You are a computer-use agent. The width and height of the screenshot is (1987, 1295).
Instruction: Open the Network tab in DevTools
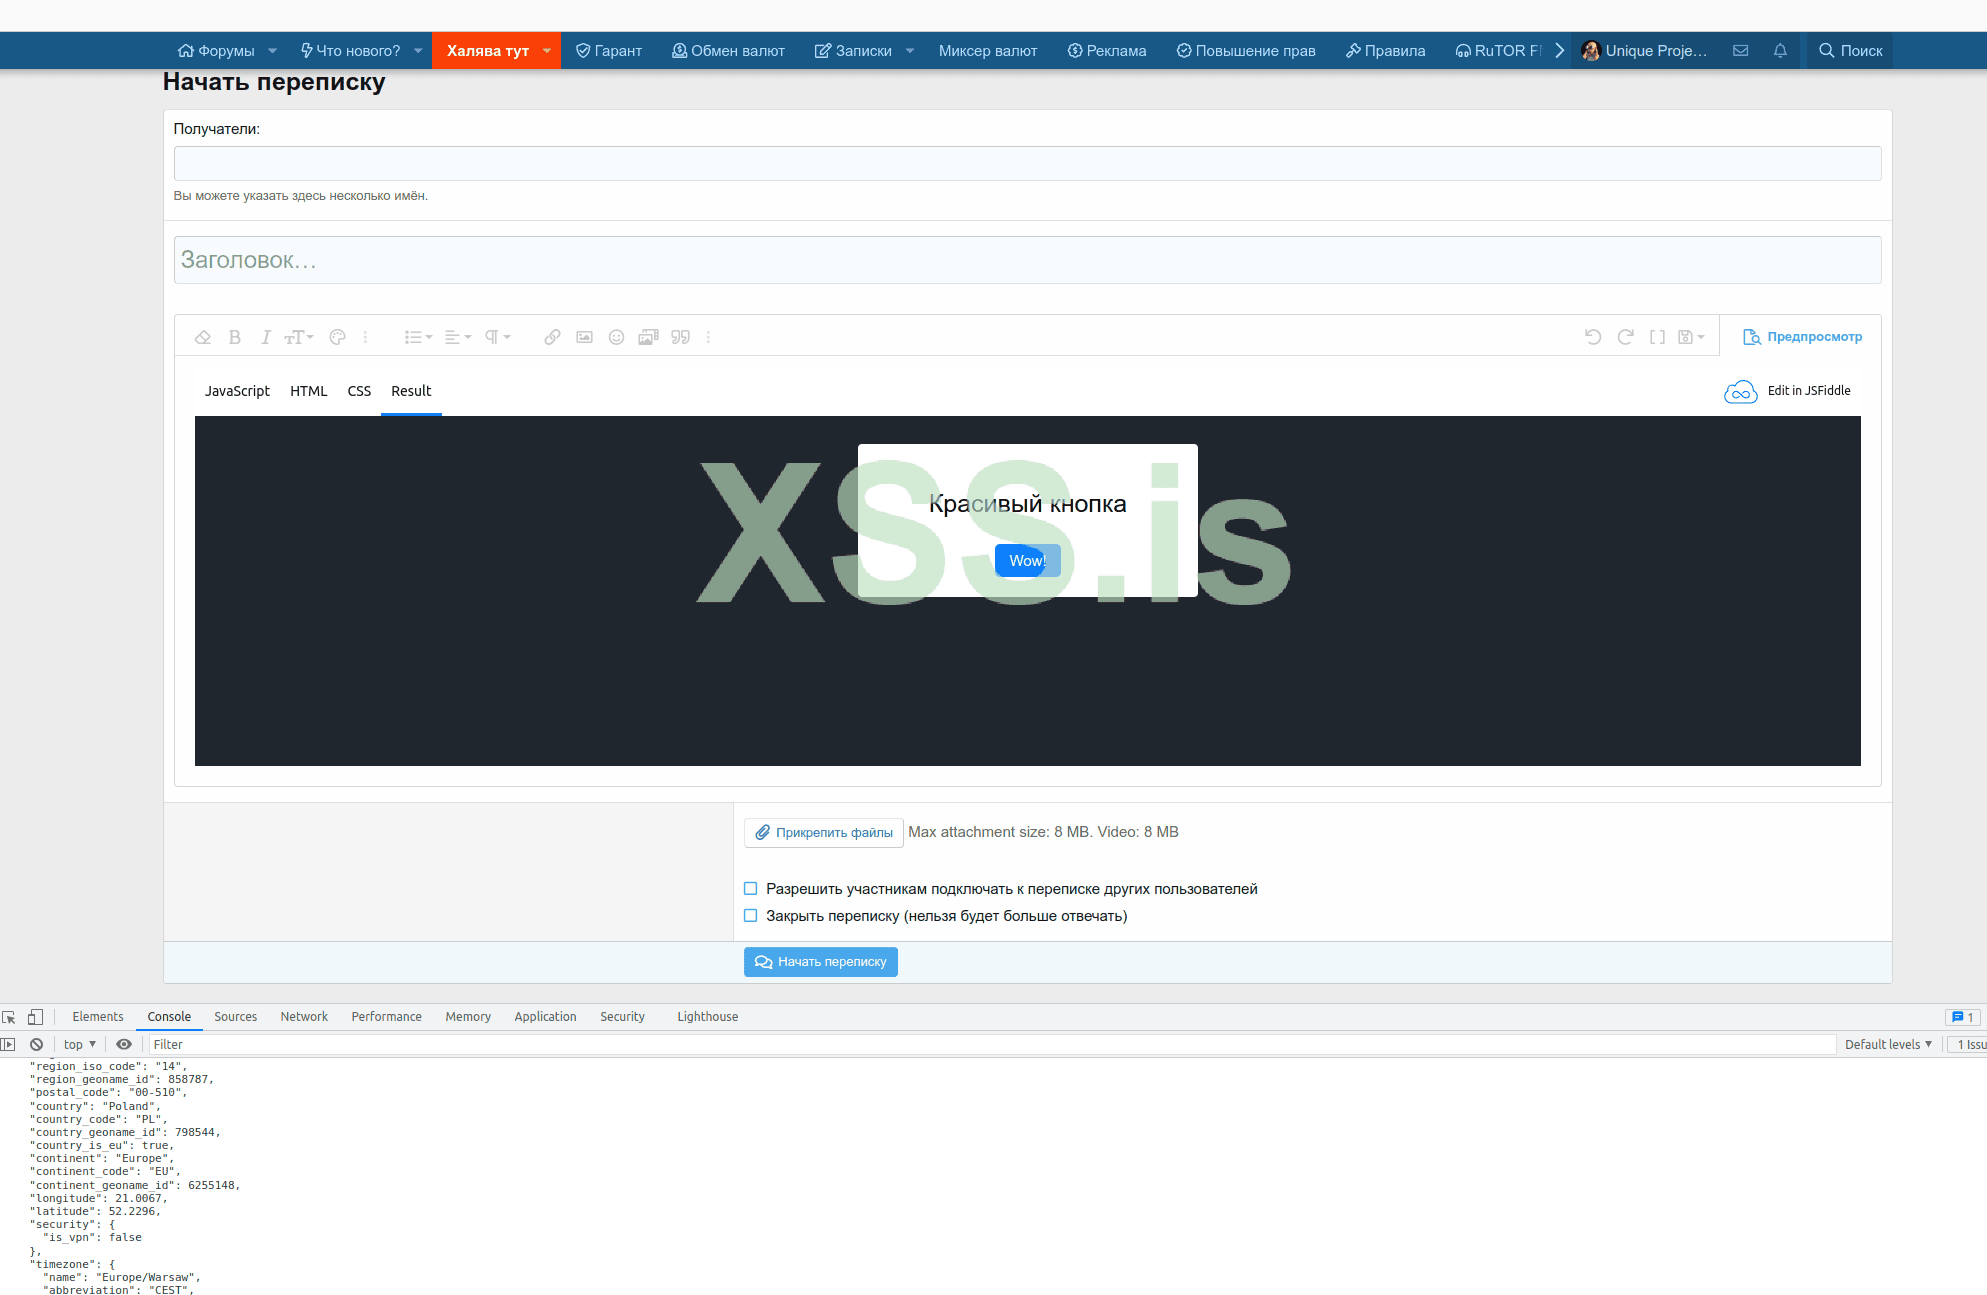tap(304, 1016)
